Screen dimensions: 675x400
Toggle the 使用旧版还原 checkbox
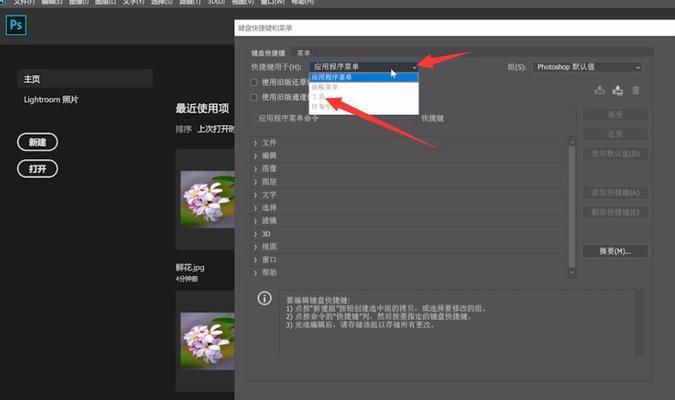click(x=254, y=82)
